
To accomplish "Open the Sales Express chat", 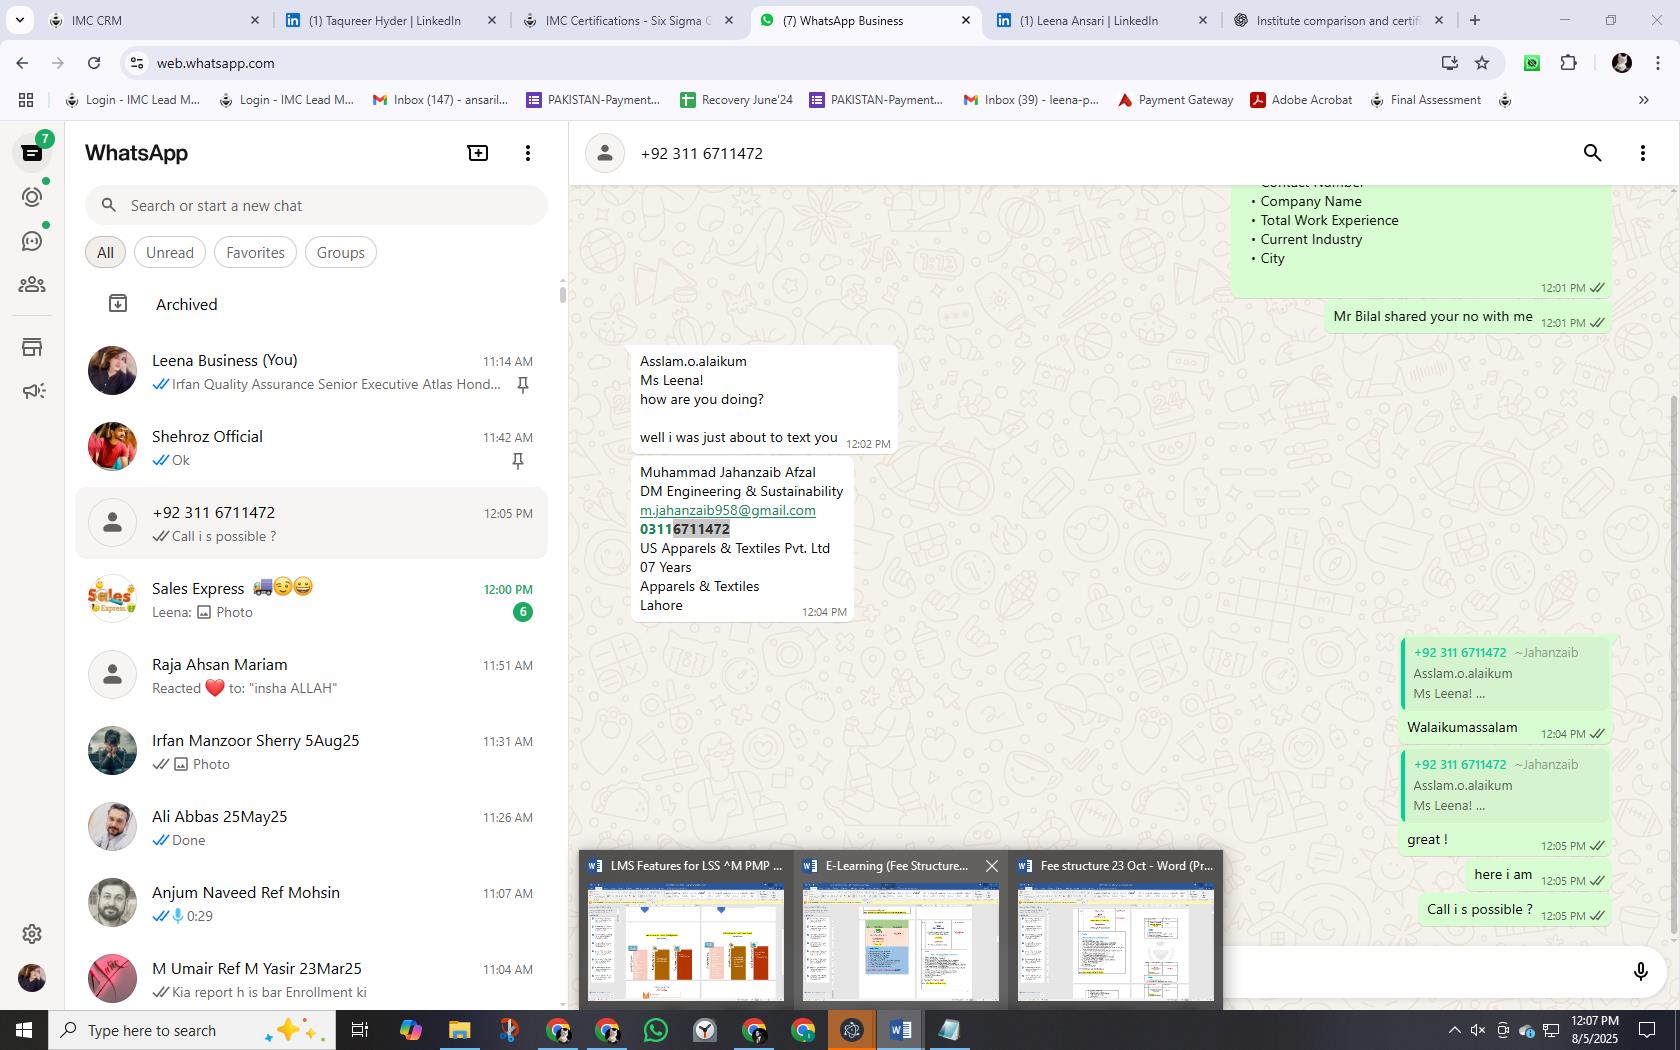I will point(311,599).
